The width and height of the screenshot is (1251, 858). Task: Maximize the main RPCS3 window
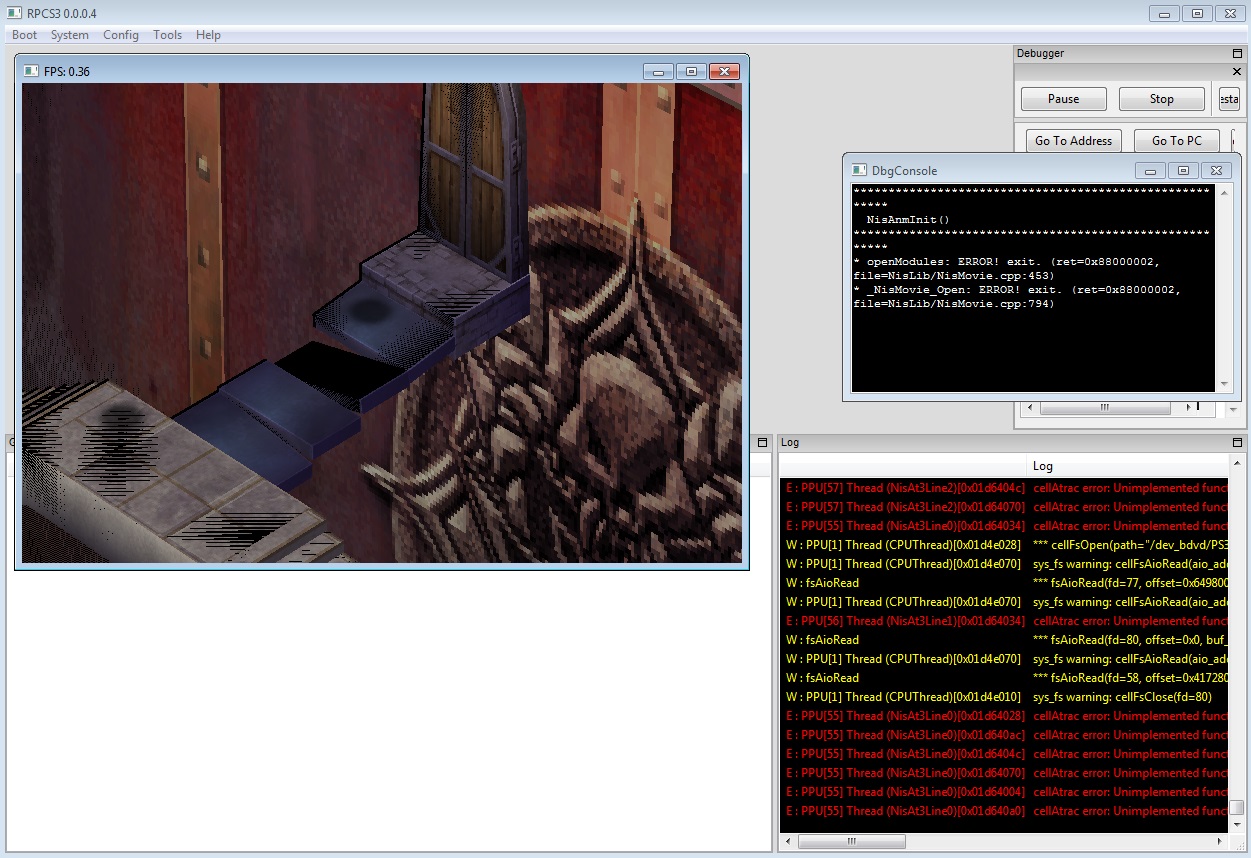pyautogui.click(x=1197, y=14)
